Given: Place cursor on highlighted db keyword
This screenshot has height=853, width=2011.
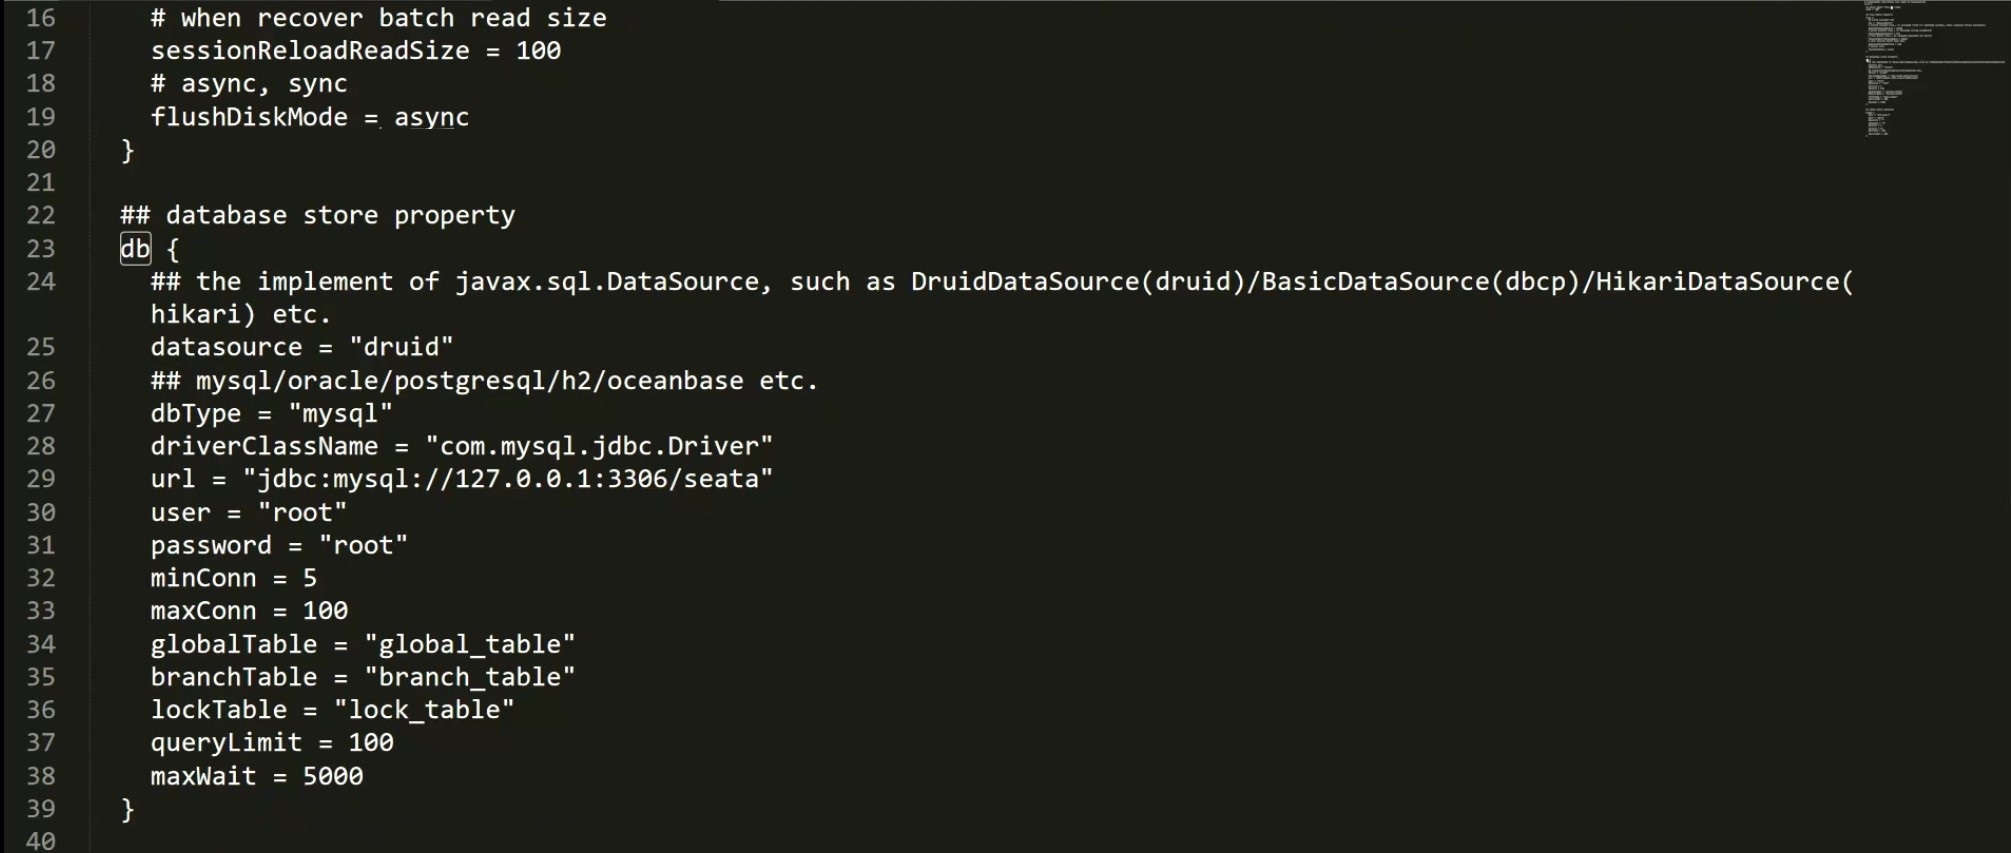Looking at the screenshot, I should point(135,248).
